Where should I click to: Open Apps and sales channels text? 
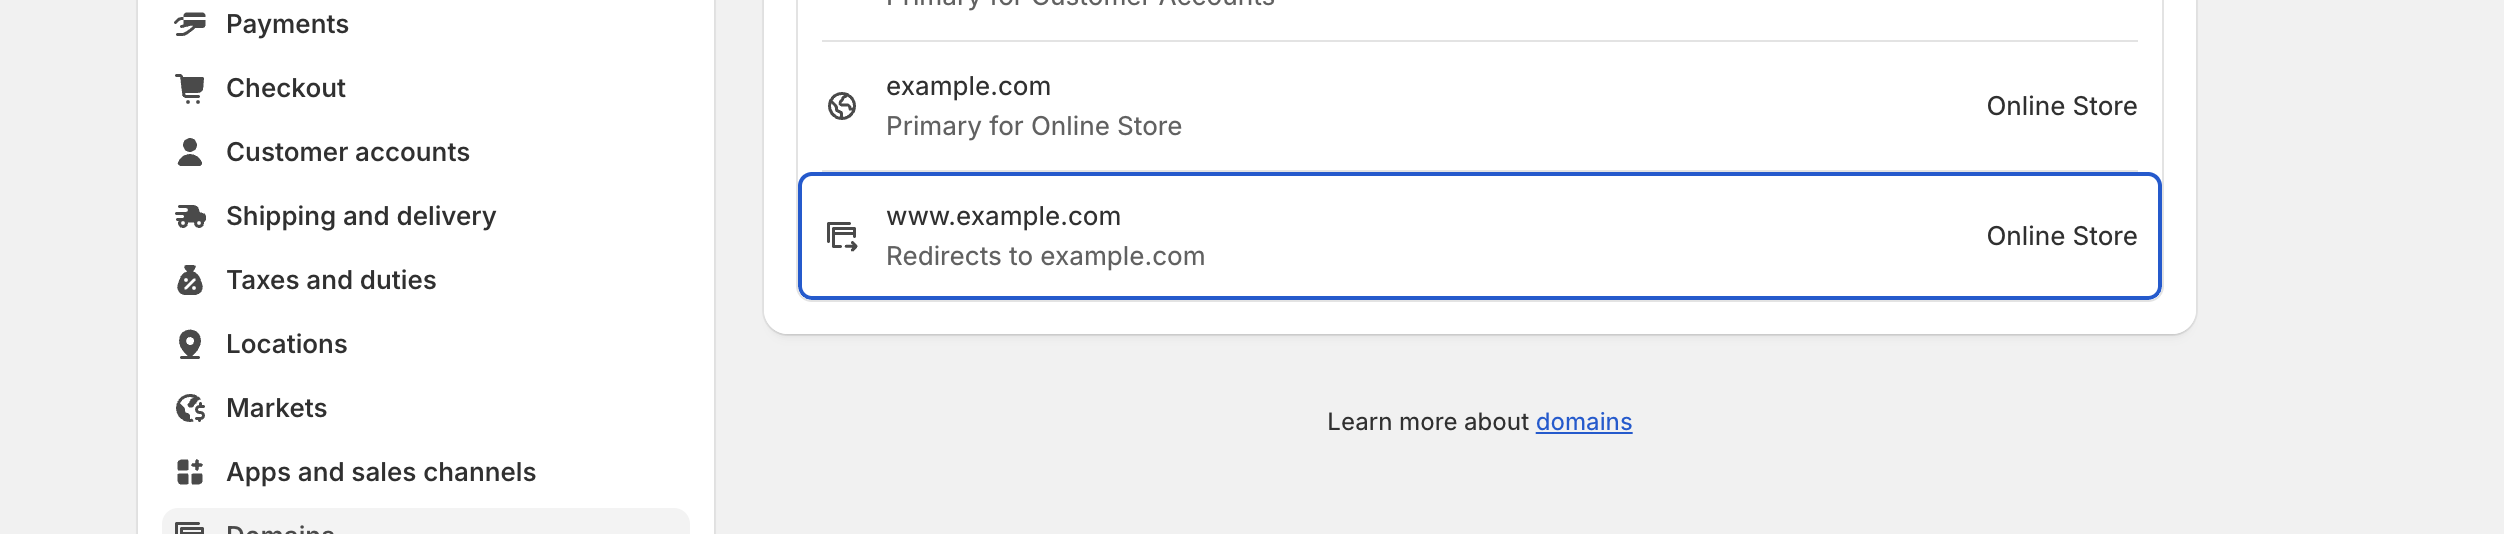click(x=381, y=472)
